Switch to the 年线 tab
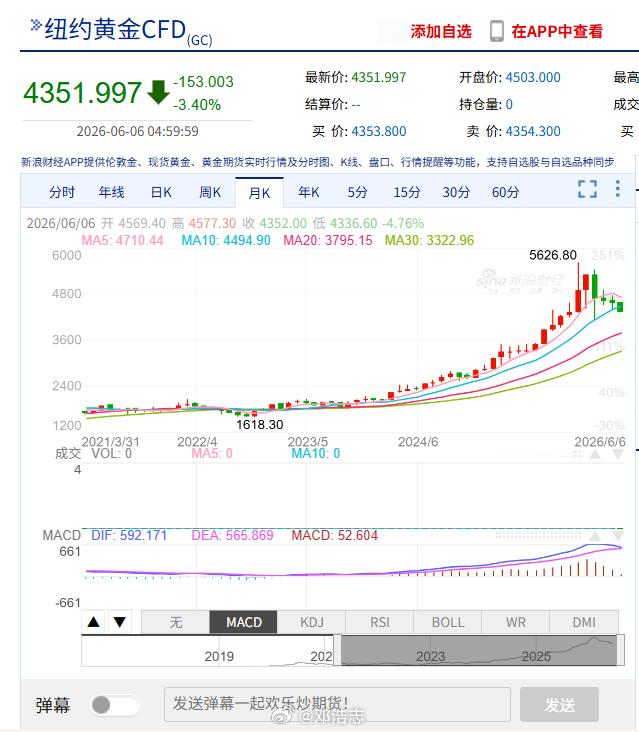 (x=112, y=192)
